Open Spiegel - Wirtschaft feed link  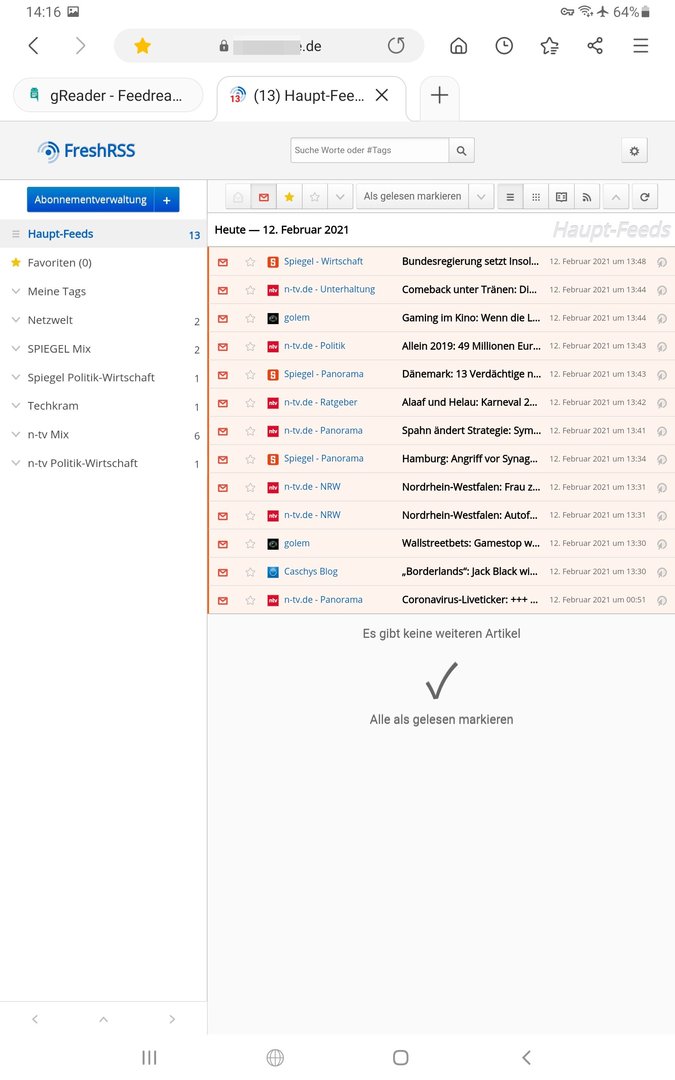(x=323, y=262)
